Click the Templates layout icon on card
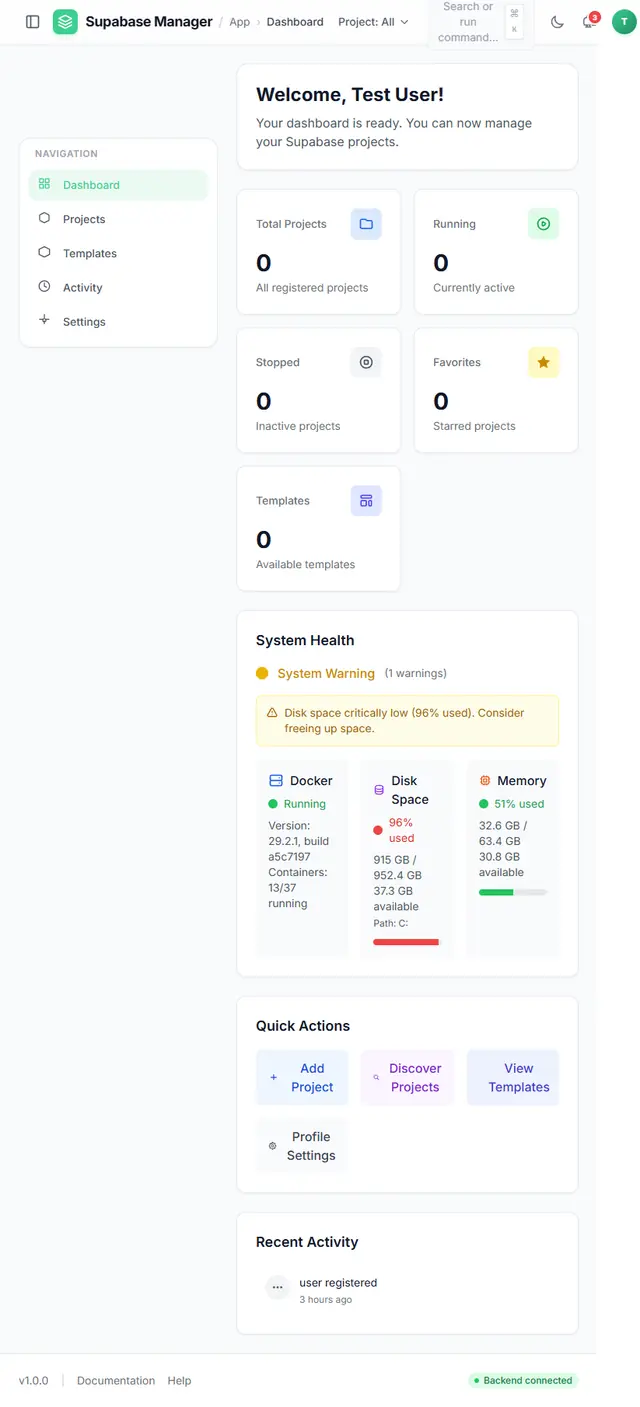 tap(366, 500)
